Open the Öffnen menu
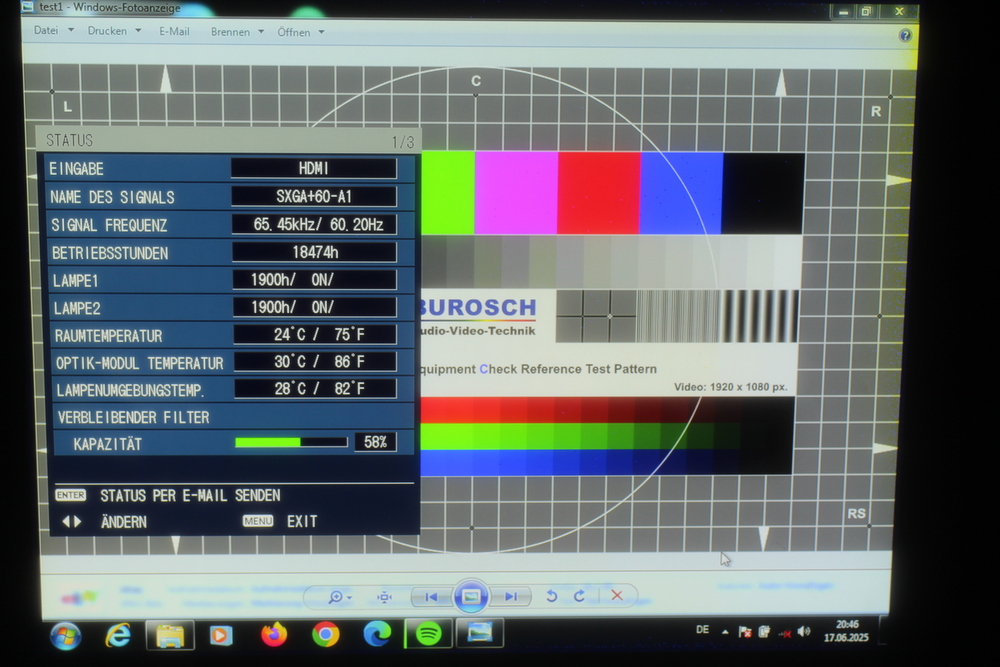The width and height of the screenshot is (1000, 667). 294,33
